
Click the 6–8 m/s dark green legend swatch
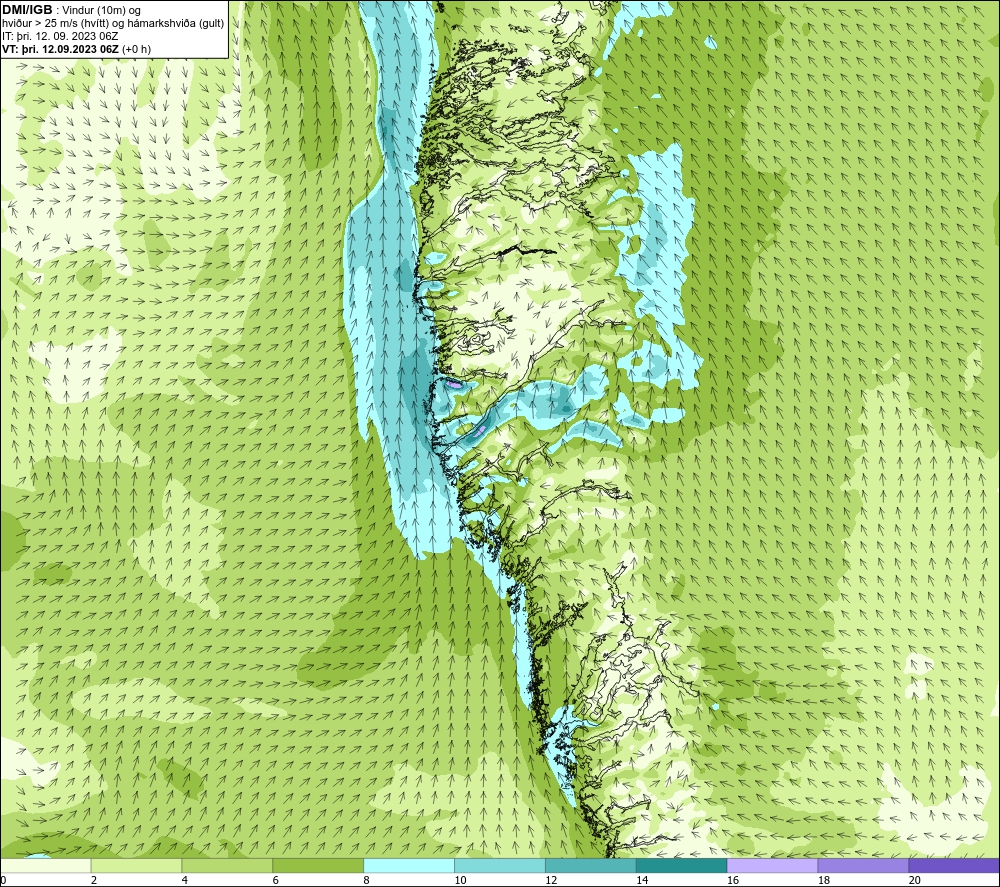tap(318, 865)
